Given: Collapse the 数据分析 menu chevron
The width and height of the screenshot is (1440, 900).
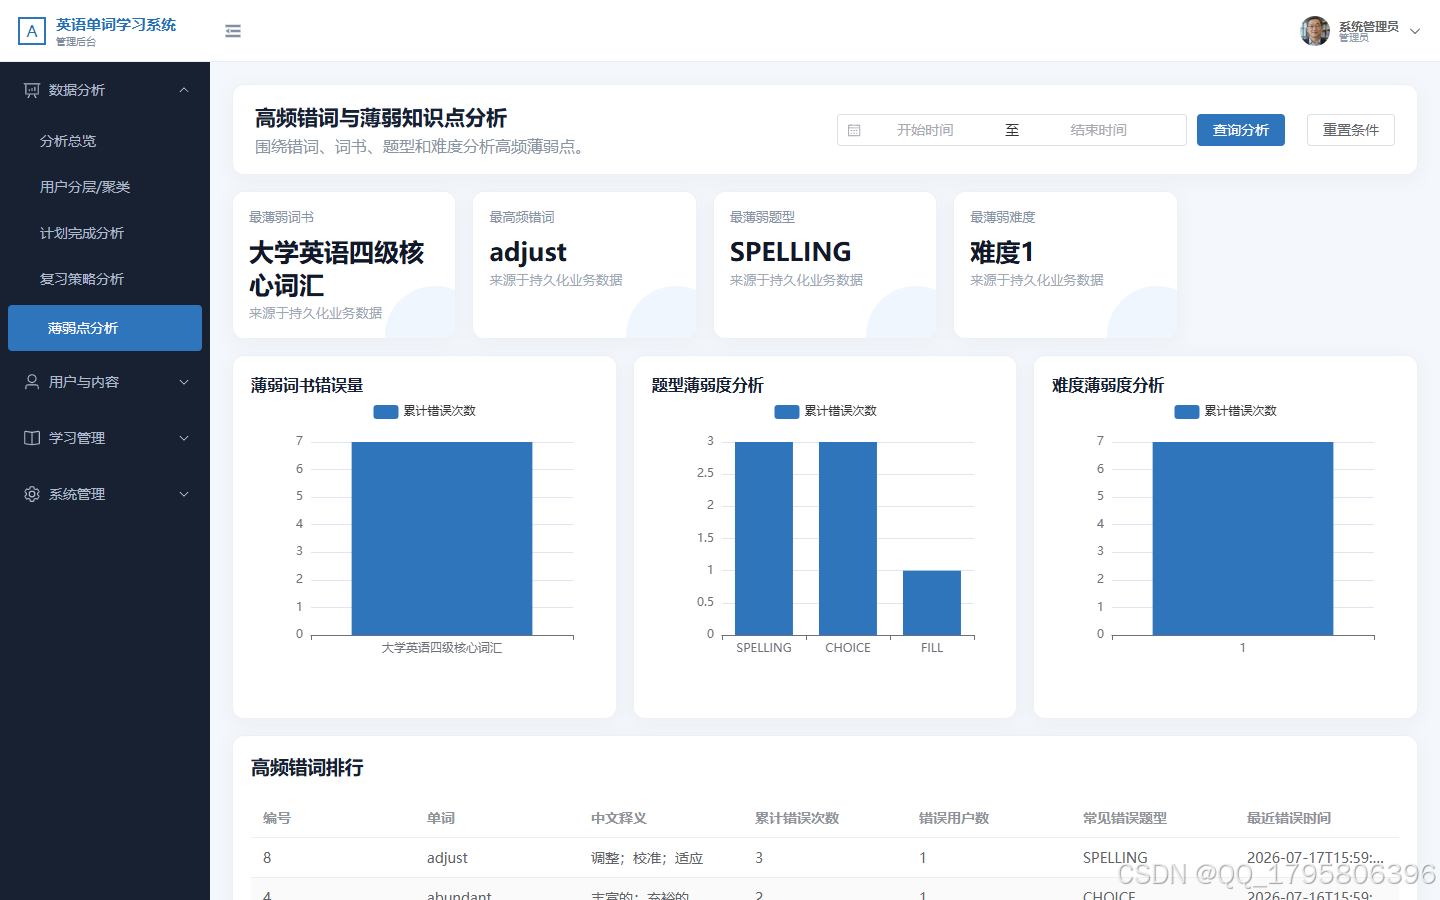Looking at the screenshot, I should click(184, 90).
